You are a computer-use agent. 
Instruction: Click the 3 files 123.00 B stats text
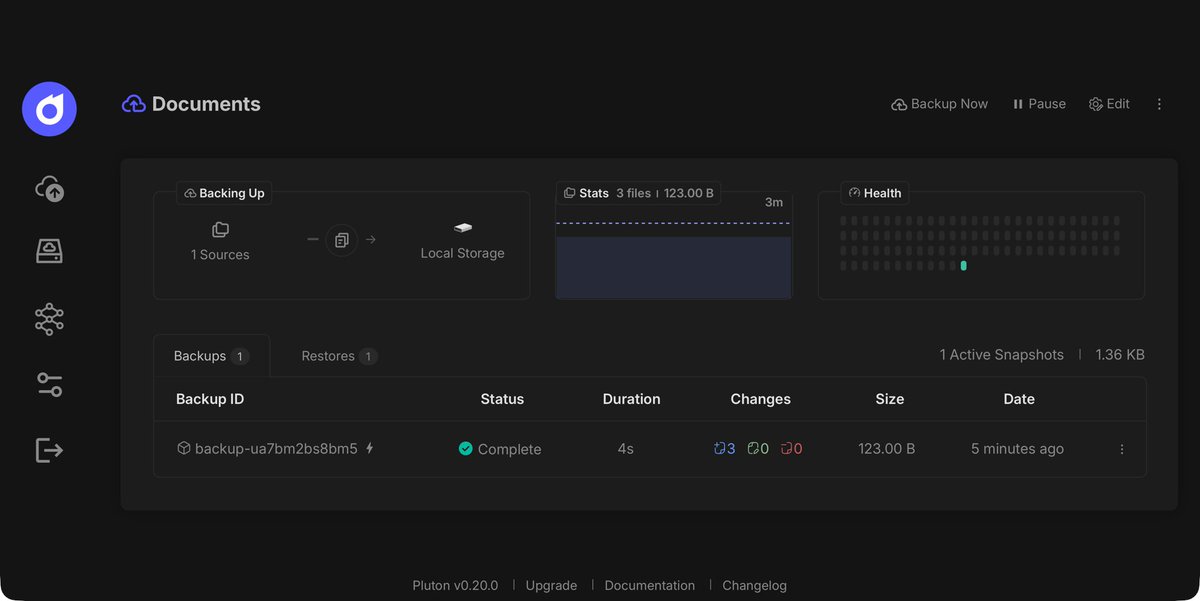(x=665, y=193)
